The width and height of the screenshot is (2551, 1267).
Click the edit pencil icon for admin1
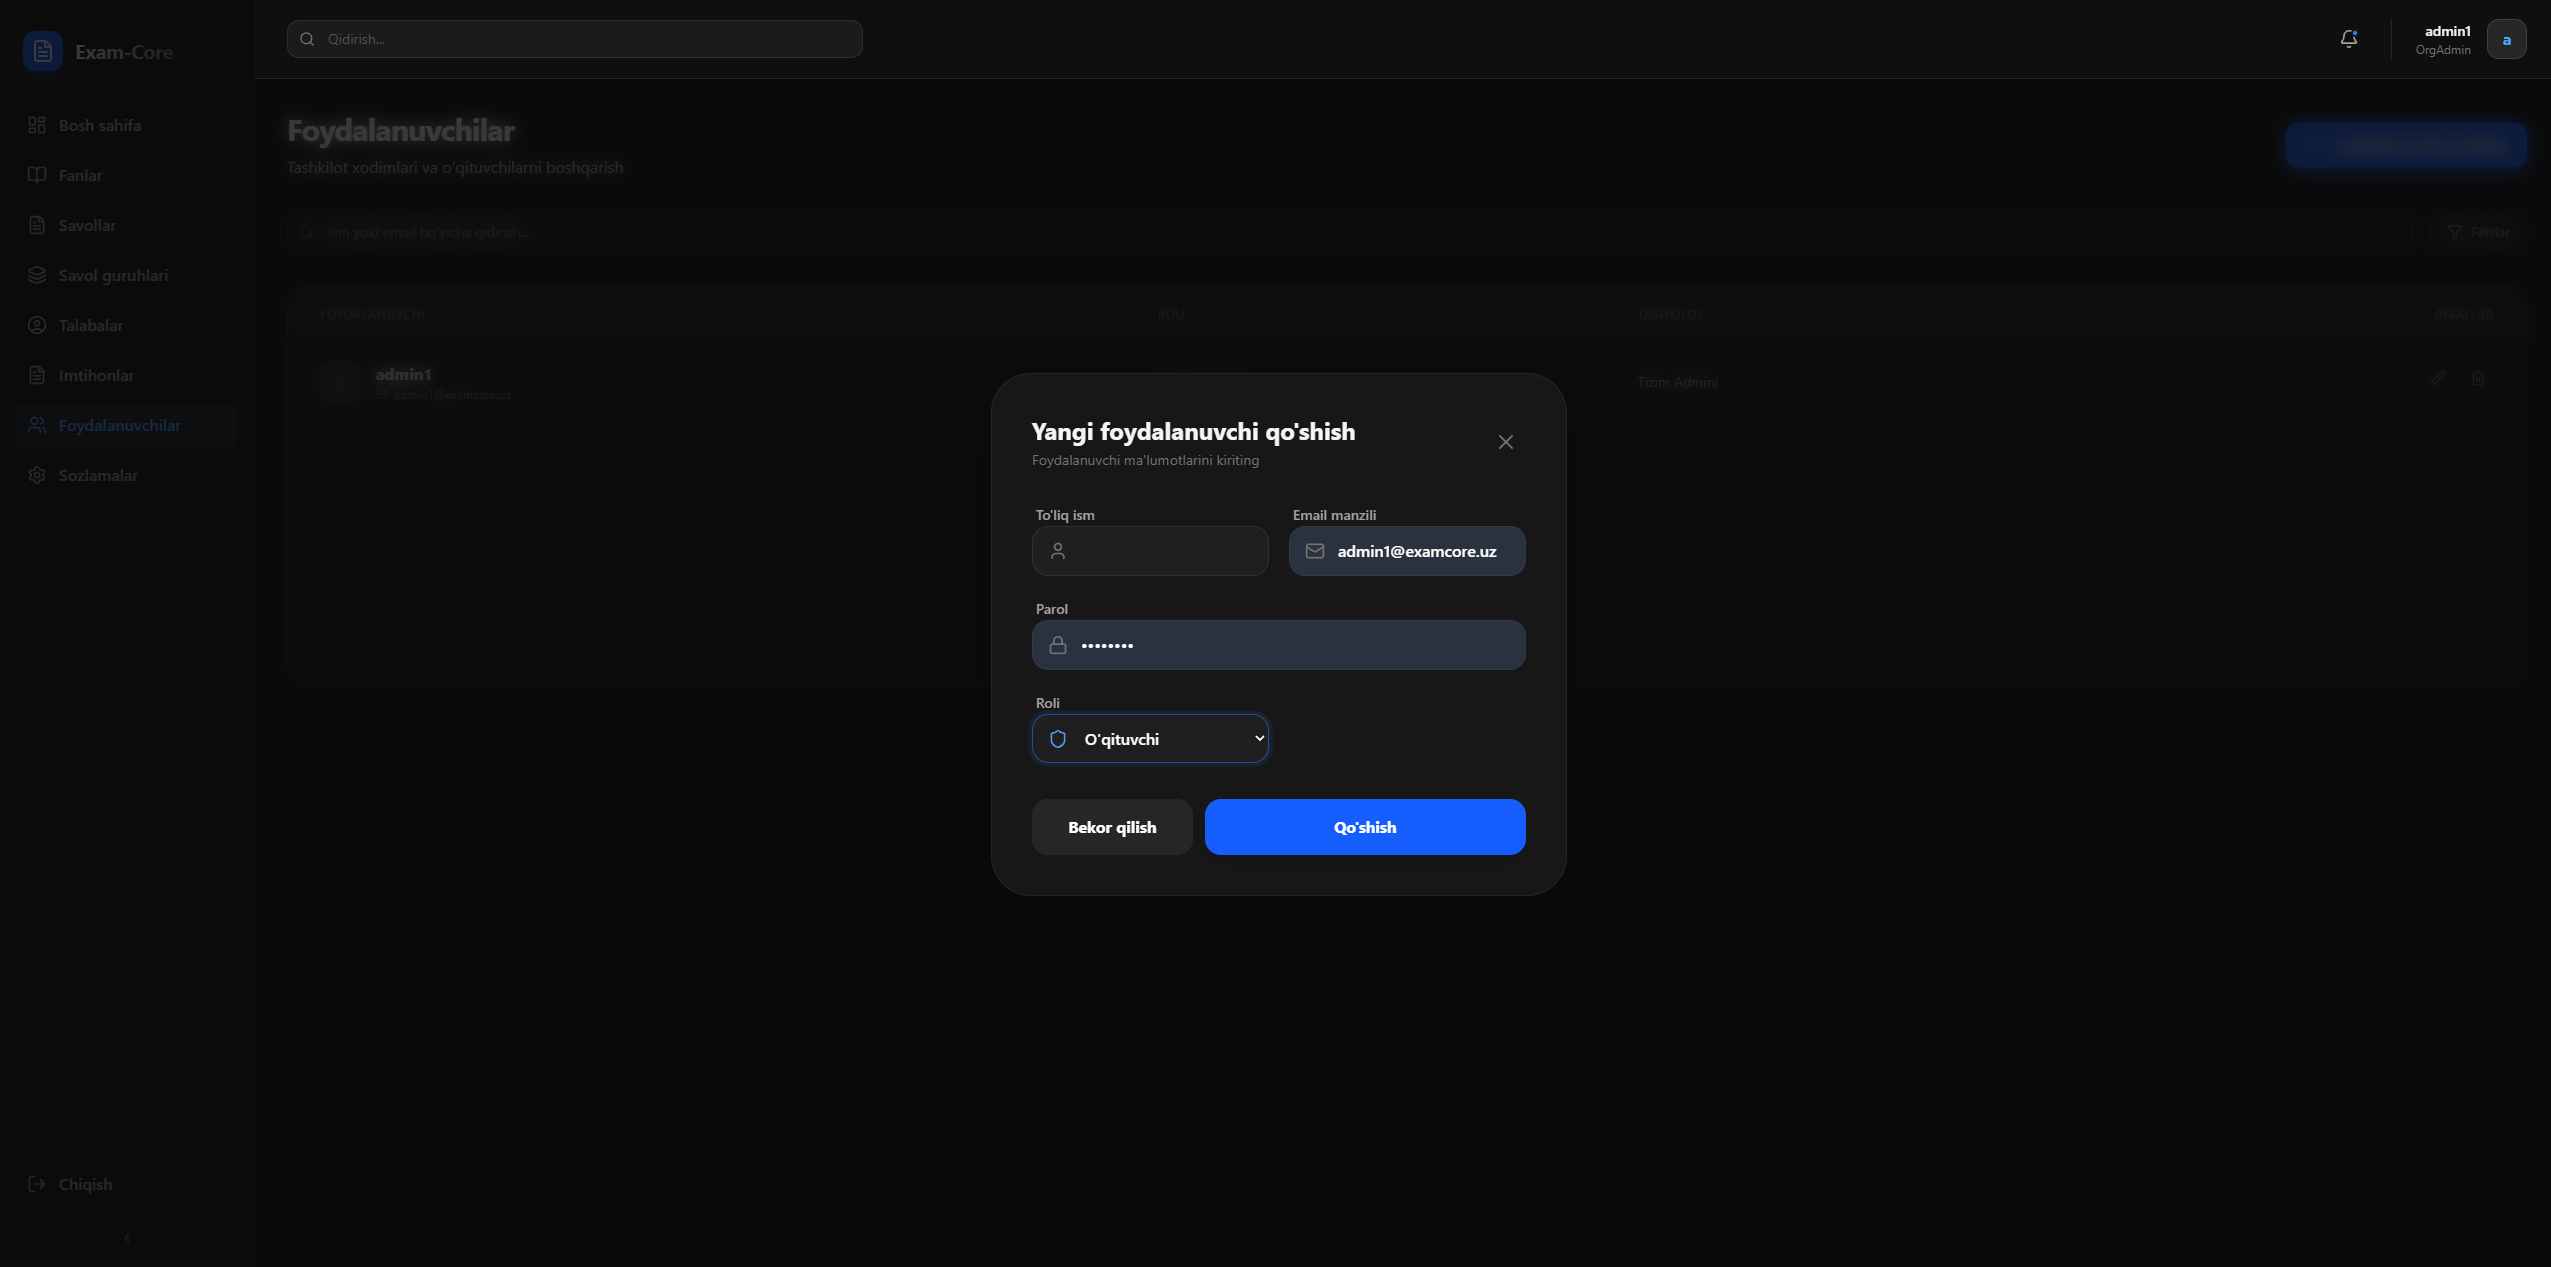[2437, 378]
